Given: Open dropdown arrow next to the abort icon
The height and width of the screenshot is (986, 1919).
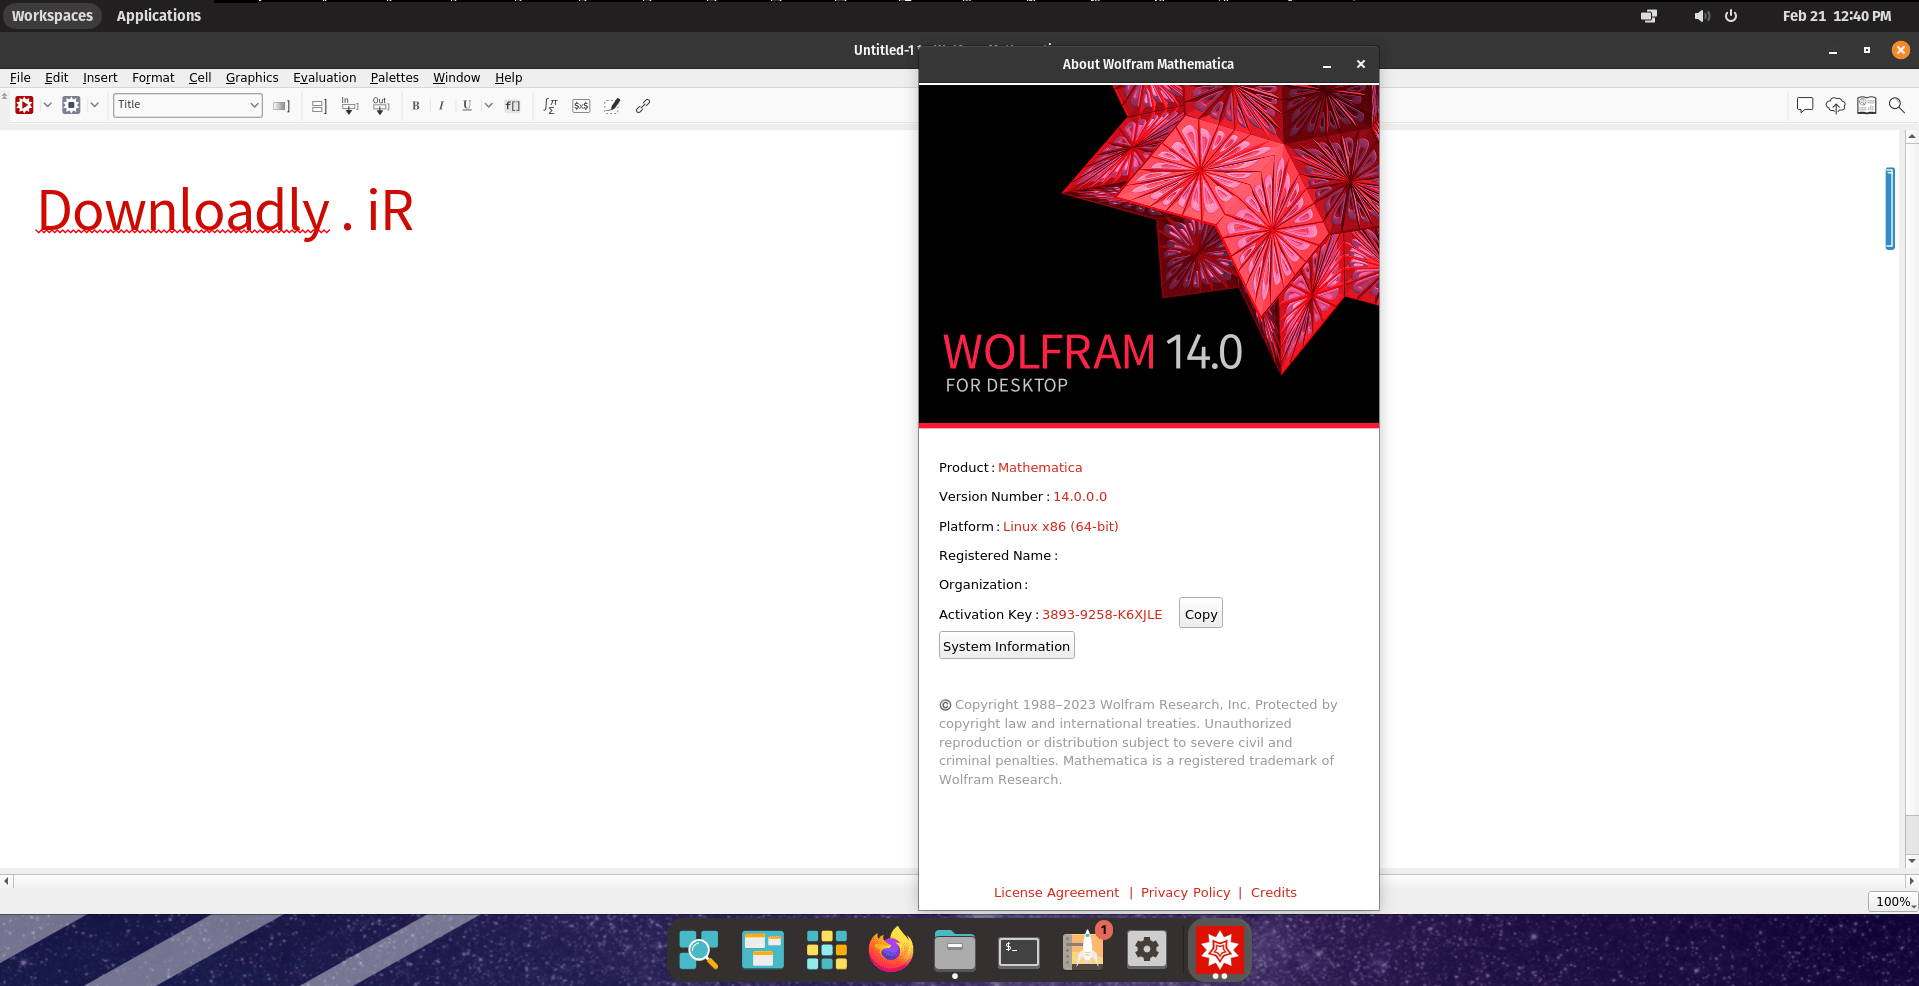Looking at the screenshot, I should pos(94,105).
